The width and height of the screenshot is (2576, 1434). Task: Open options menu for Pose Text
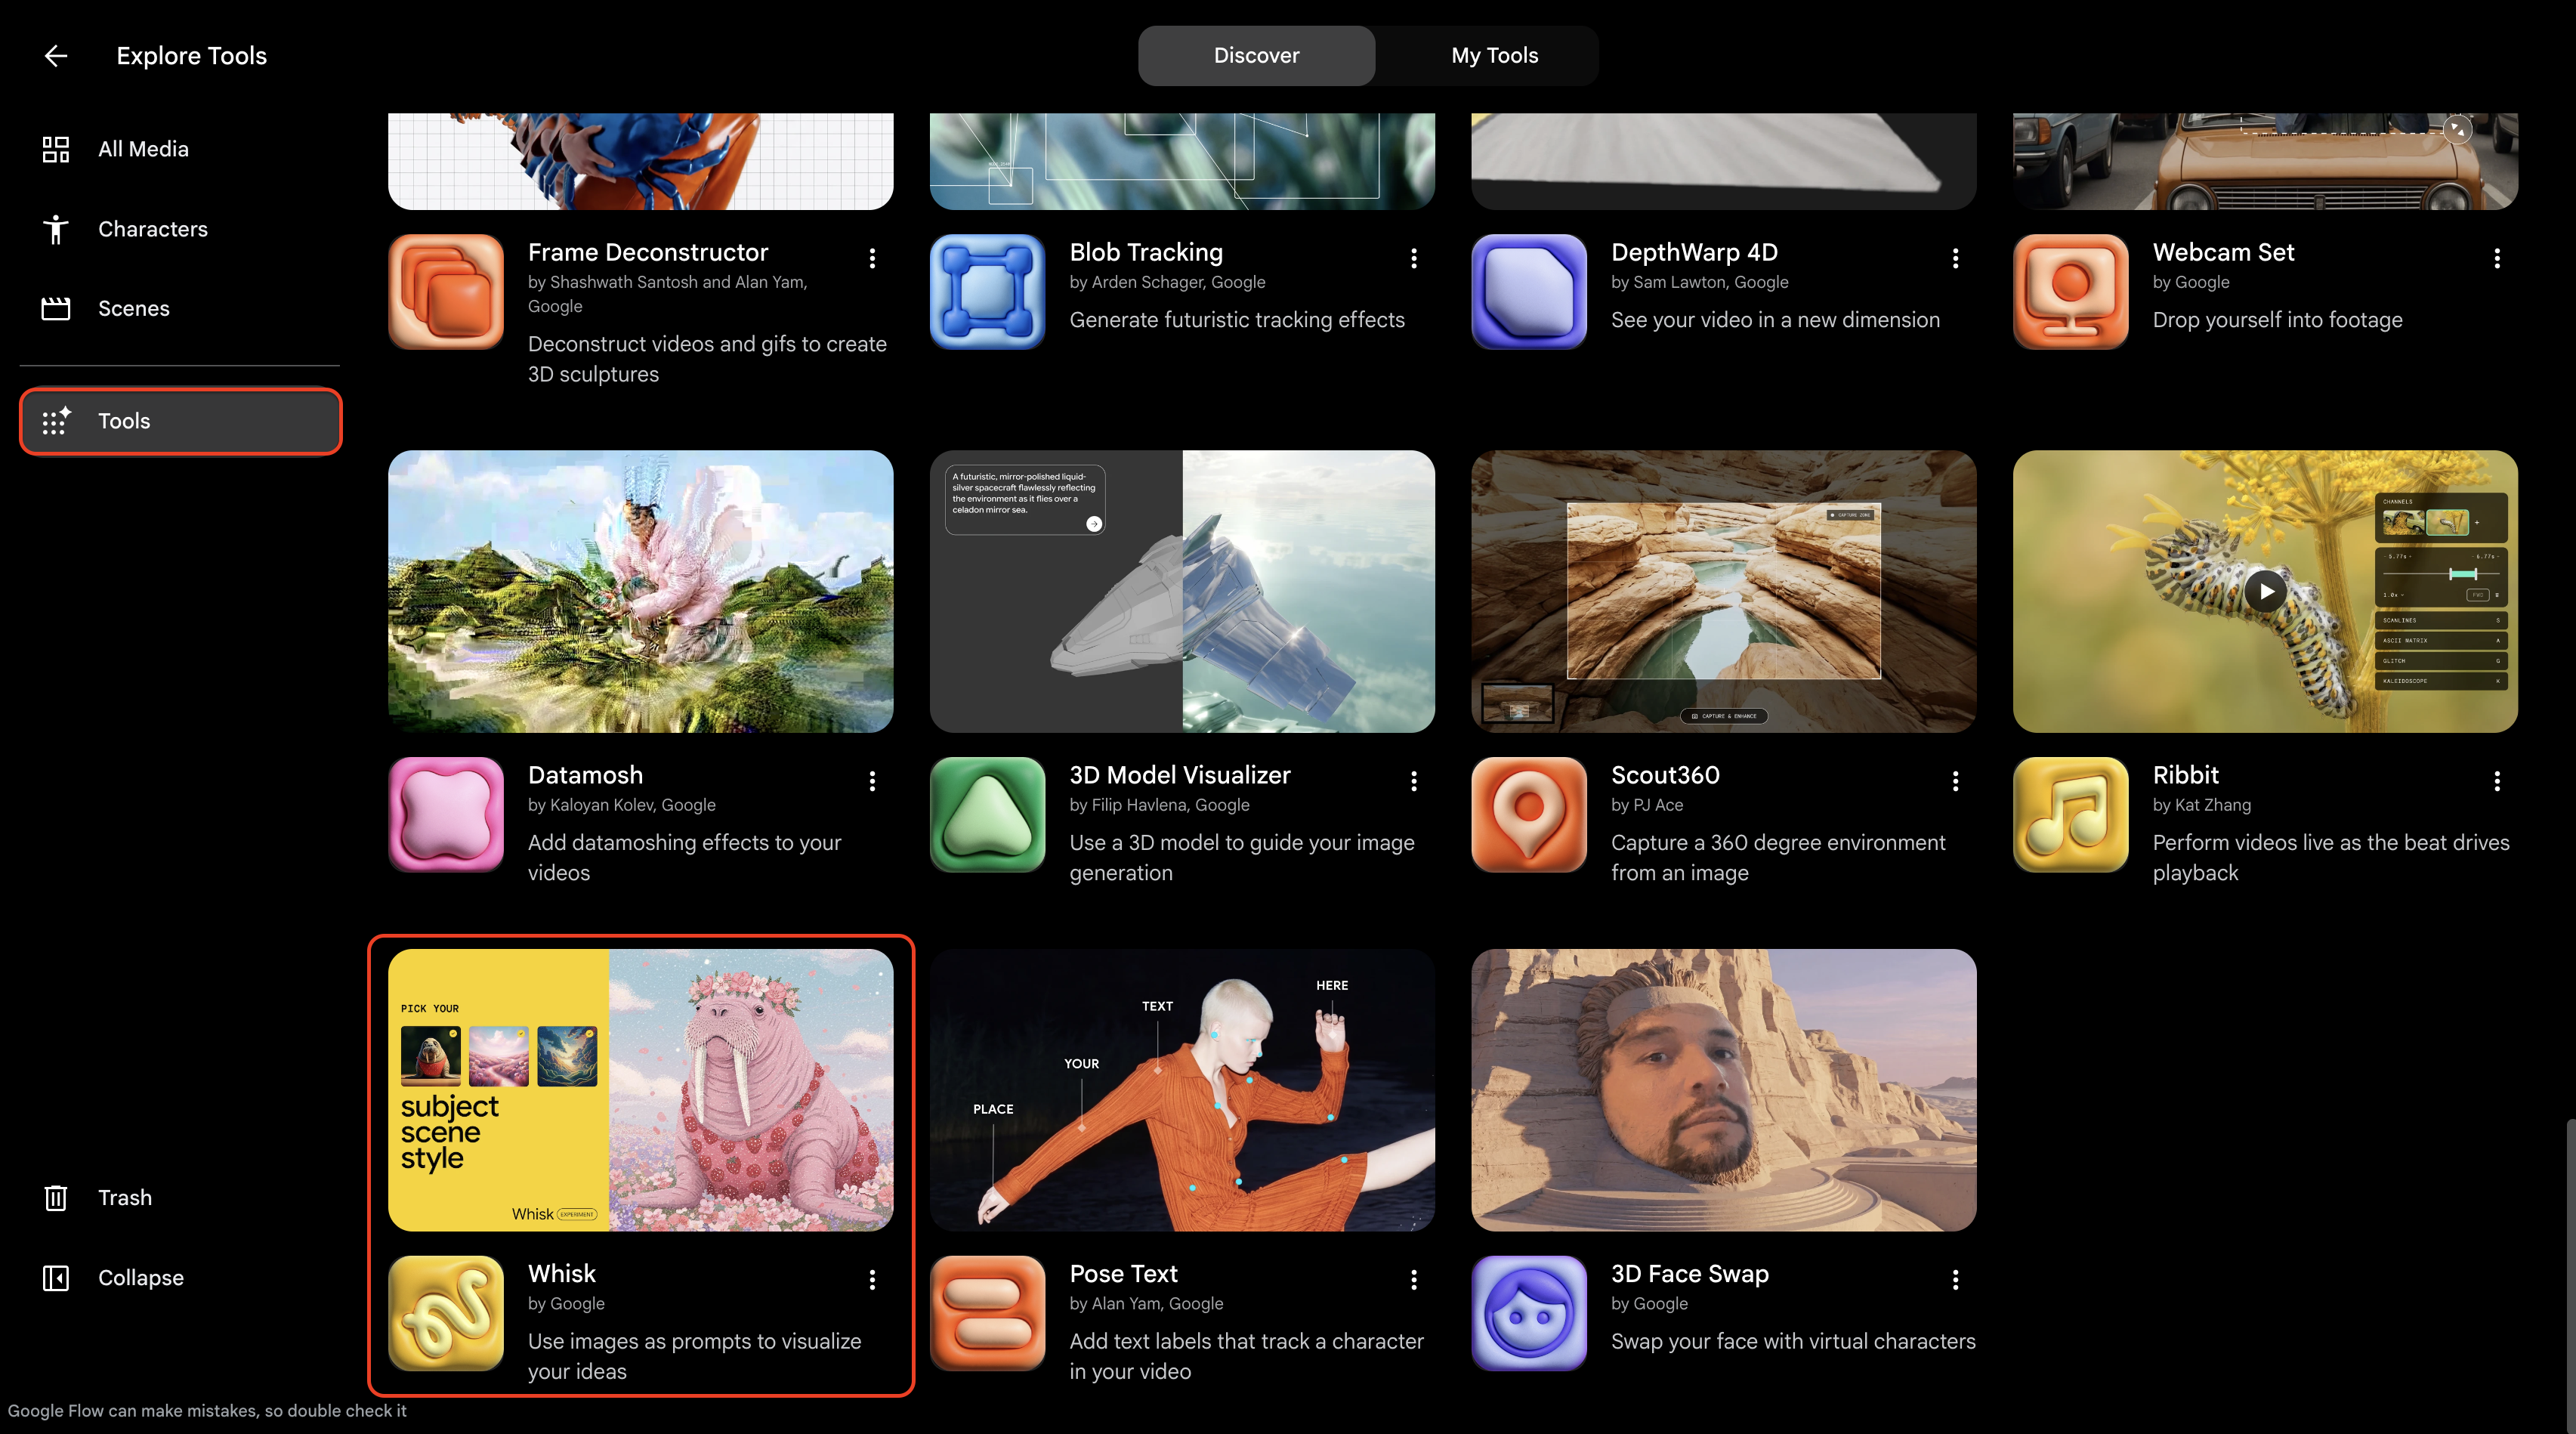tap(1414, 1279)
